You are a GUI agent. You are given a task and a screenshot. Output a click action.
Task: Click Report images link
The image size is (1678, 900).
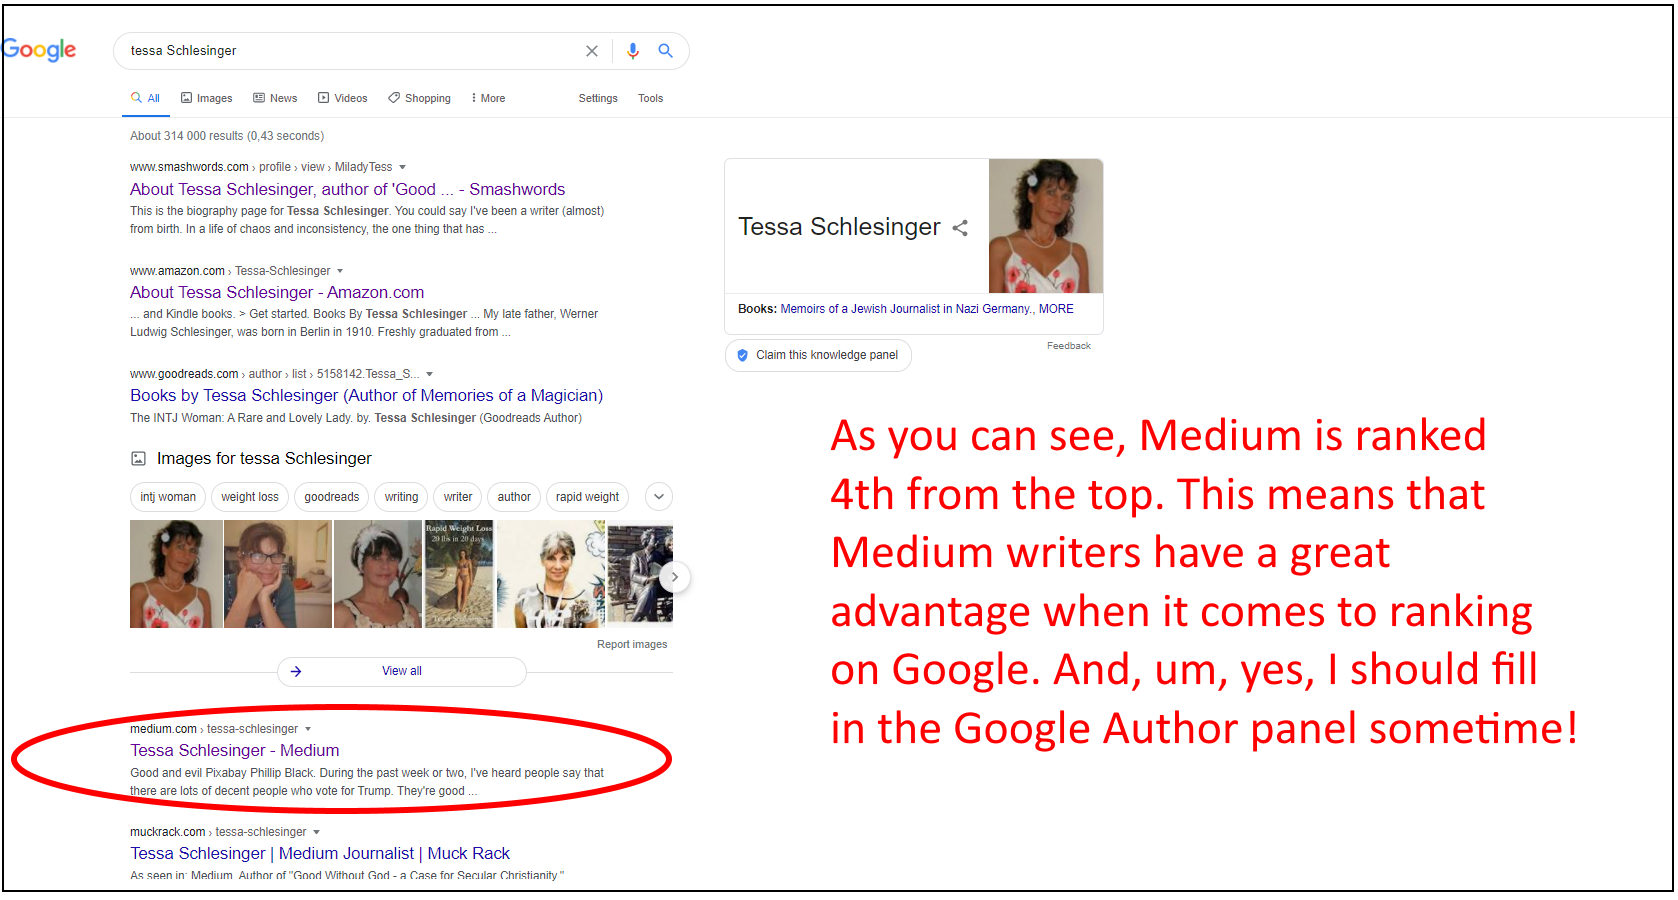[632, 644]
